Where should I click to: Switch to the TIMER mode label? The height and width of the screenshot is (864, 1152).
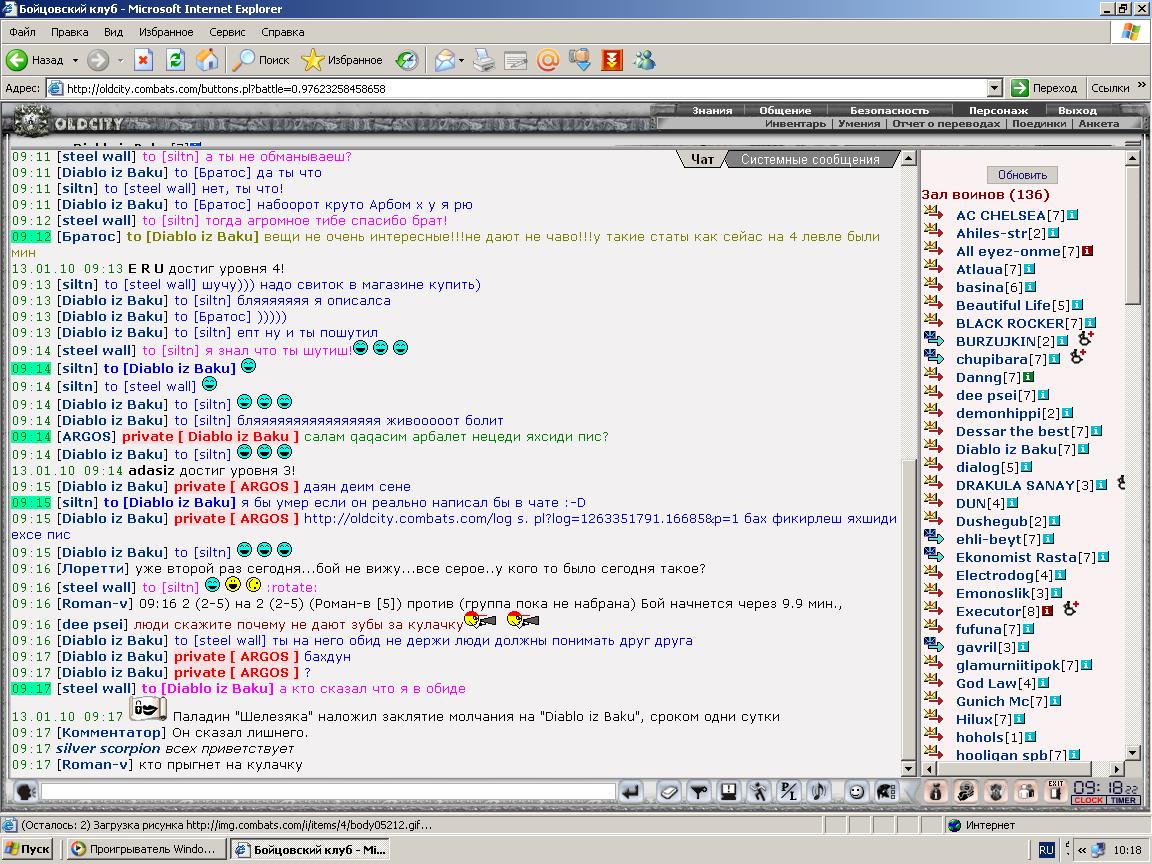(1123, 800)
